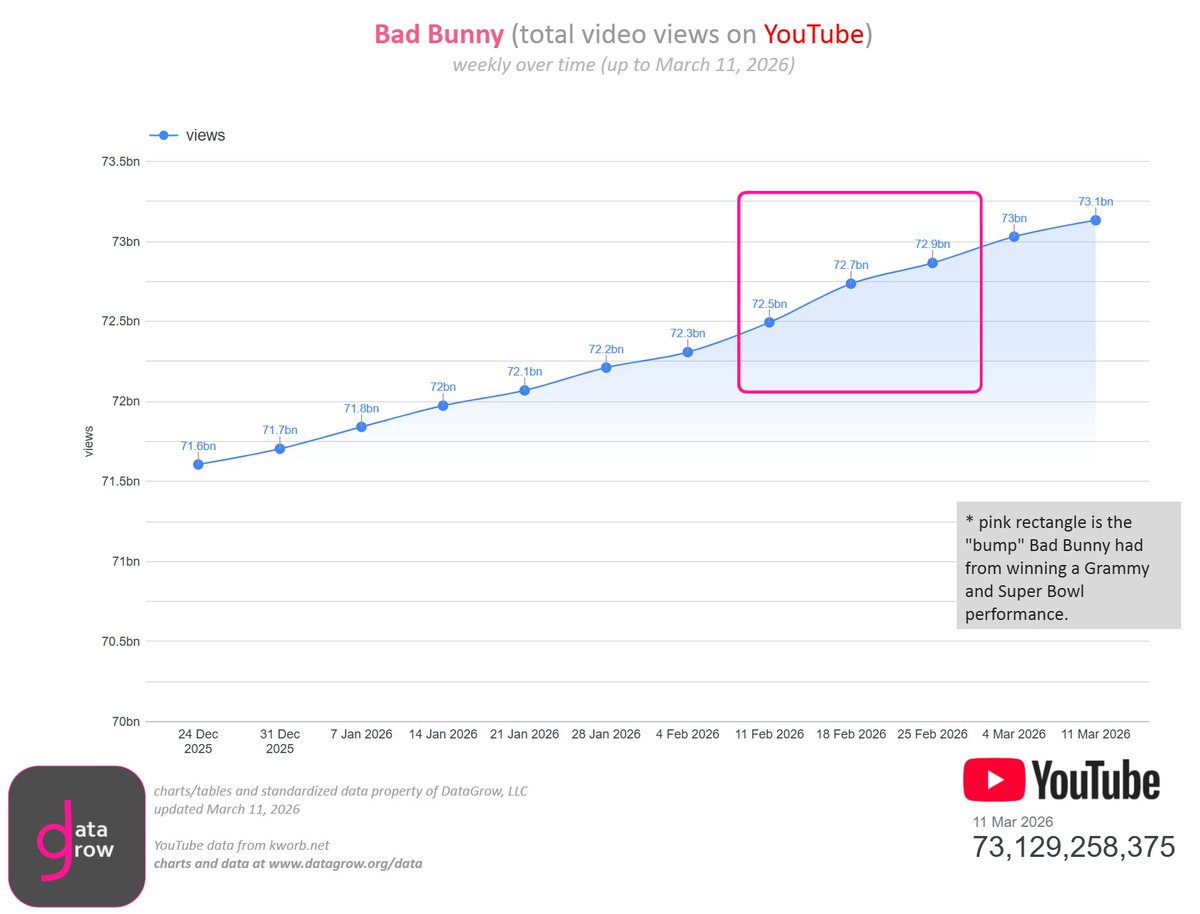1200x914 pixels.
Task: Click the 73,129,258,375 total views figure
Action: [1073, 847]
